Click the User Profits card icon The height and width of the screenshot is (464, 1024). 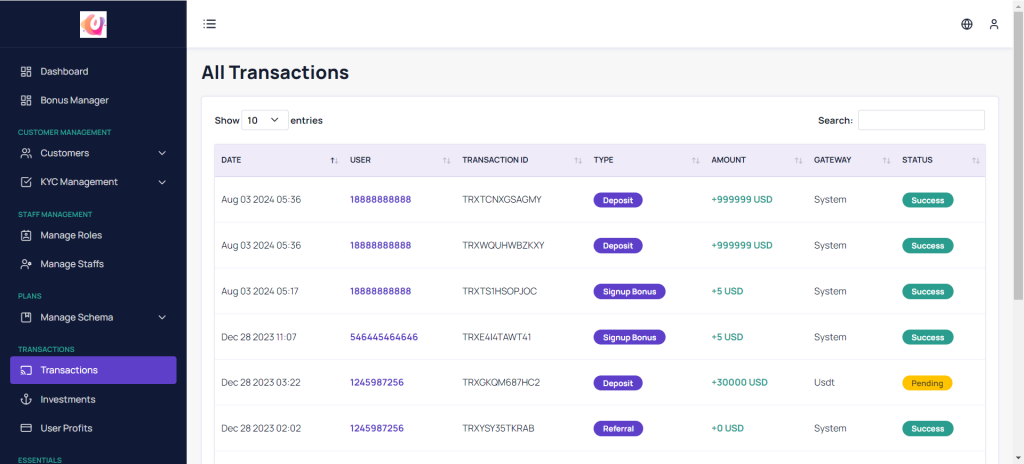click(x=26, y=428)
